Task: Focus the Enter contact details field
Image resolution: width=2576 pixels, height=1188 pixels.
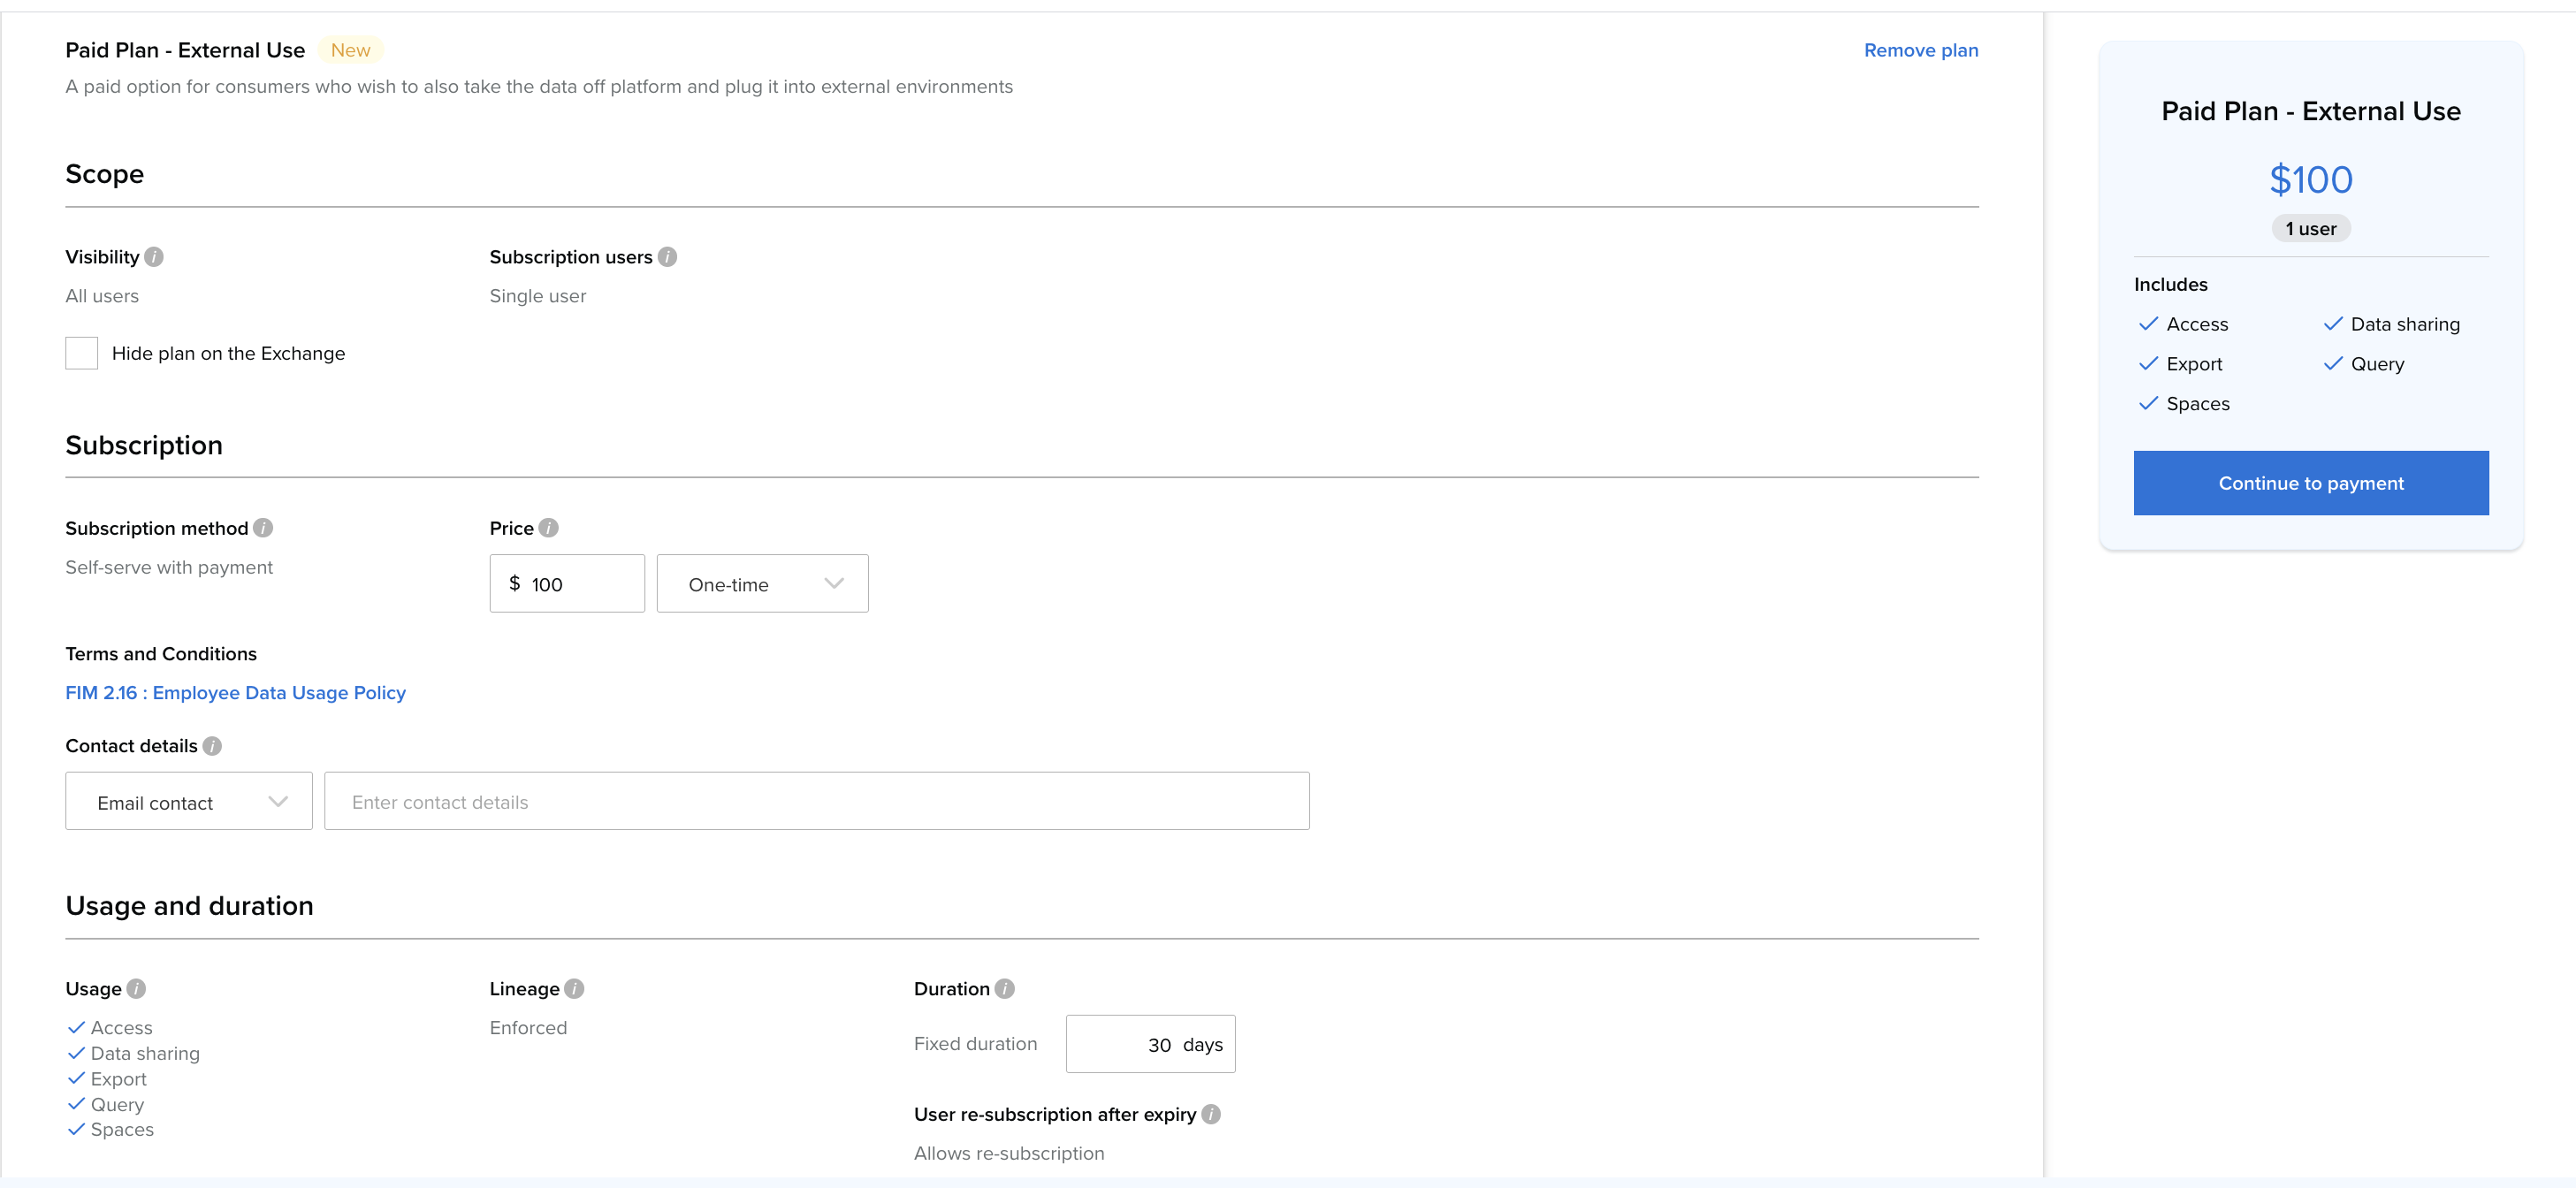Action: click(816, 802)
